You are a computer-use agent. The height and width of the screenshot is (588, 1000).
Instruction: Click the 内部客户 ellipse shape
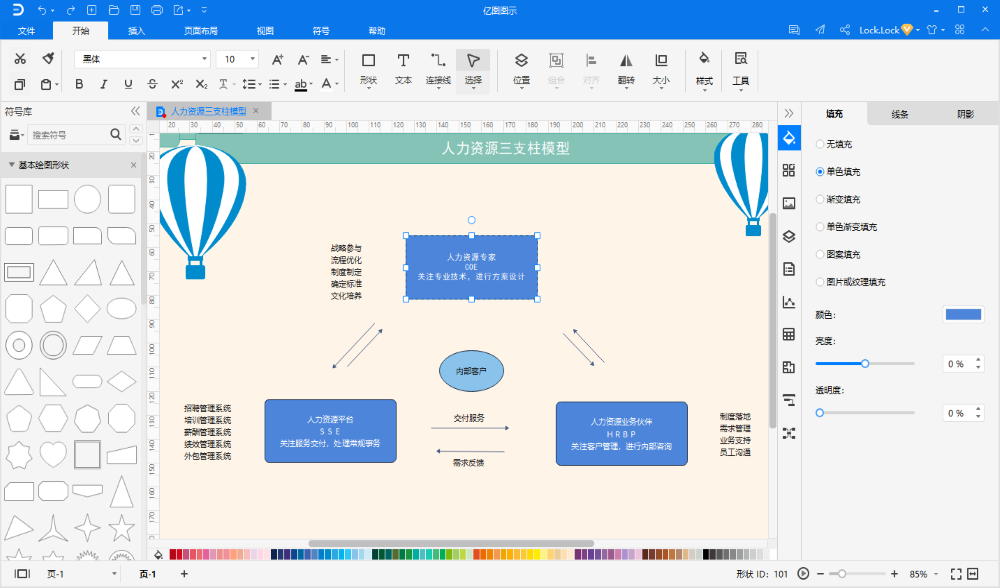[471, 371]
